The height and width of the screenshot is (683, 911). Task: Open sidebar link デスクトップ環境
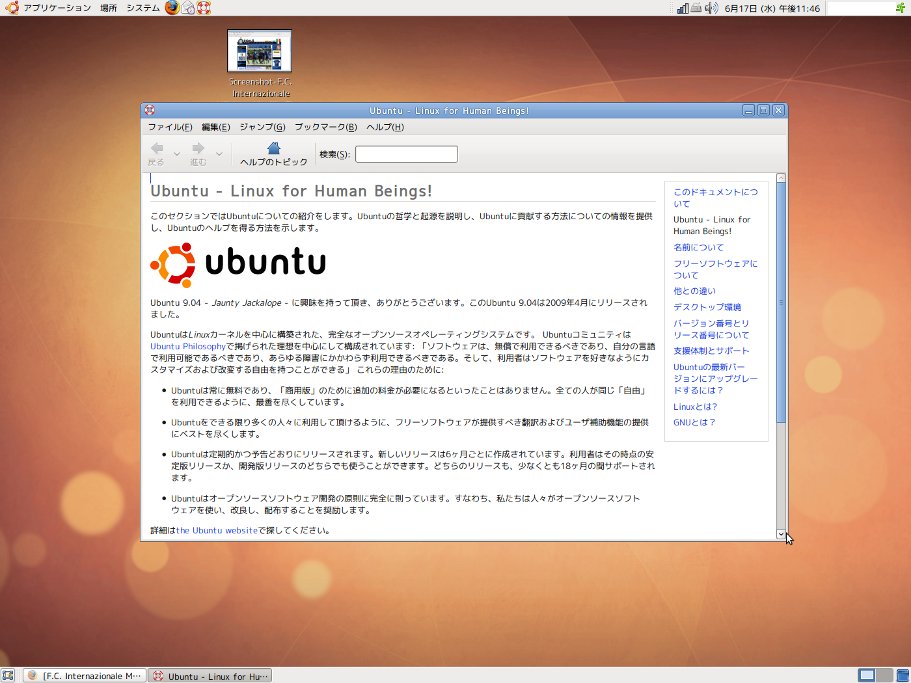pyautogui.click(x=707, y=307)
